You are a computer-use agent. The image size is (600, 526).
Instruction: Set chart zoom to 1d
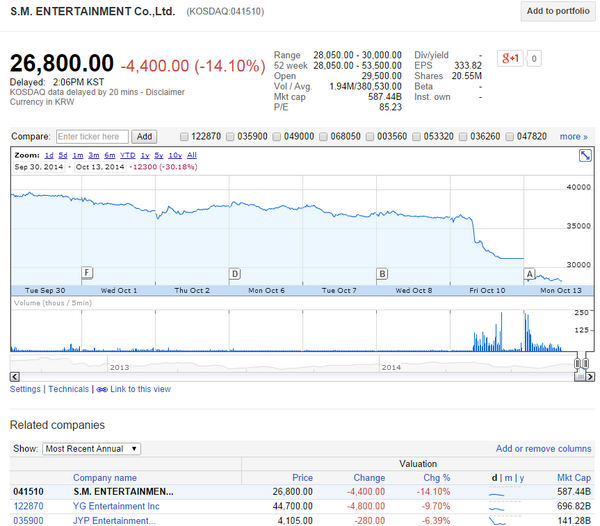49,155
